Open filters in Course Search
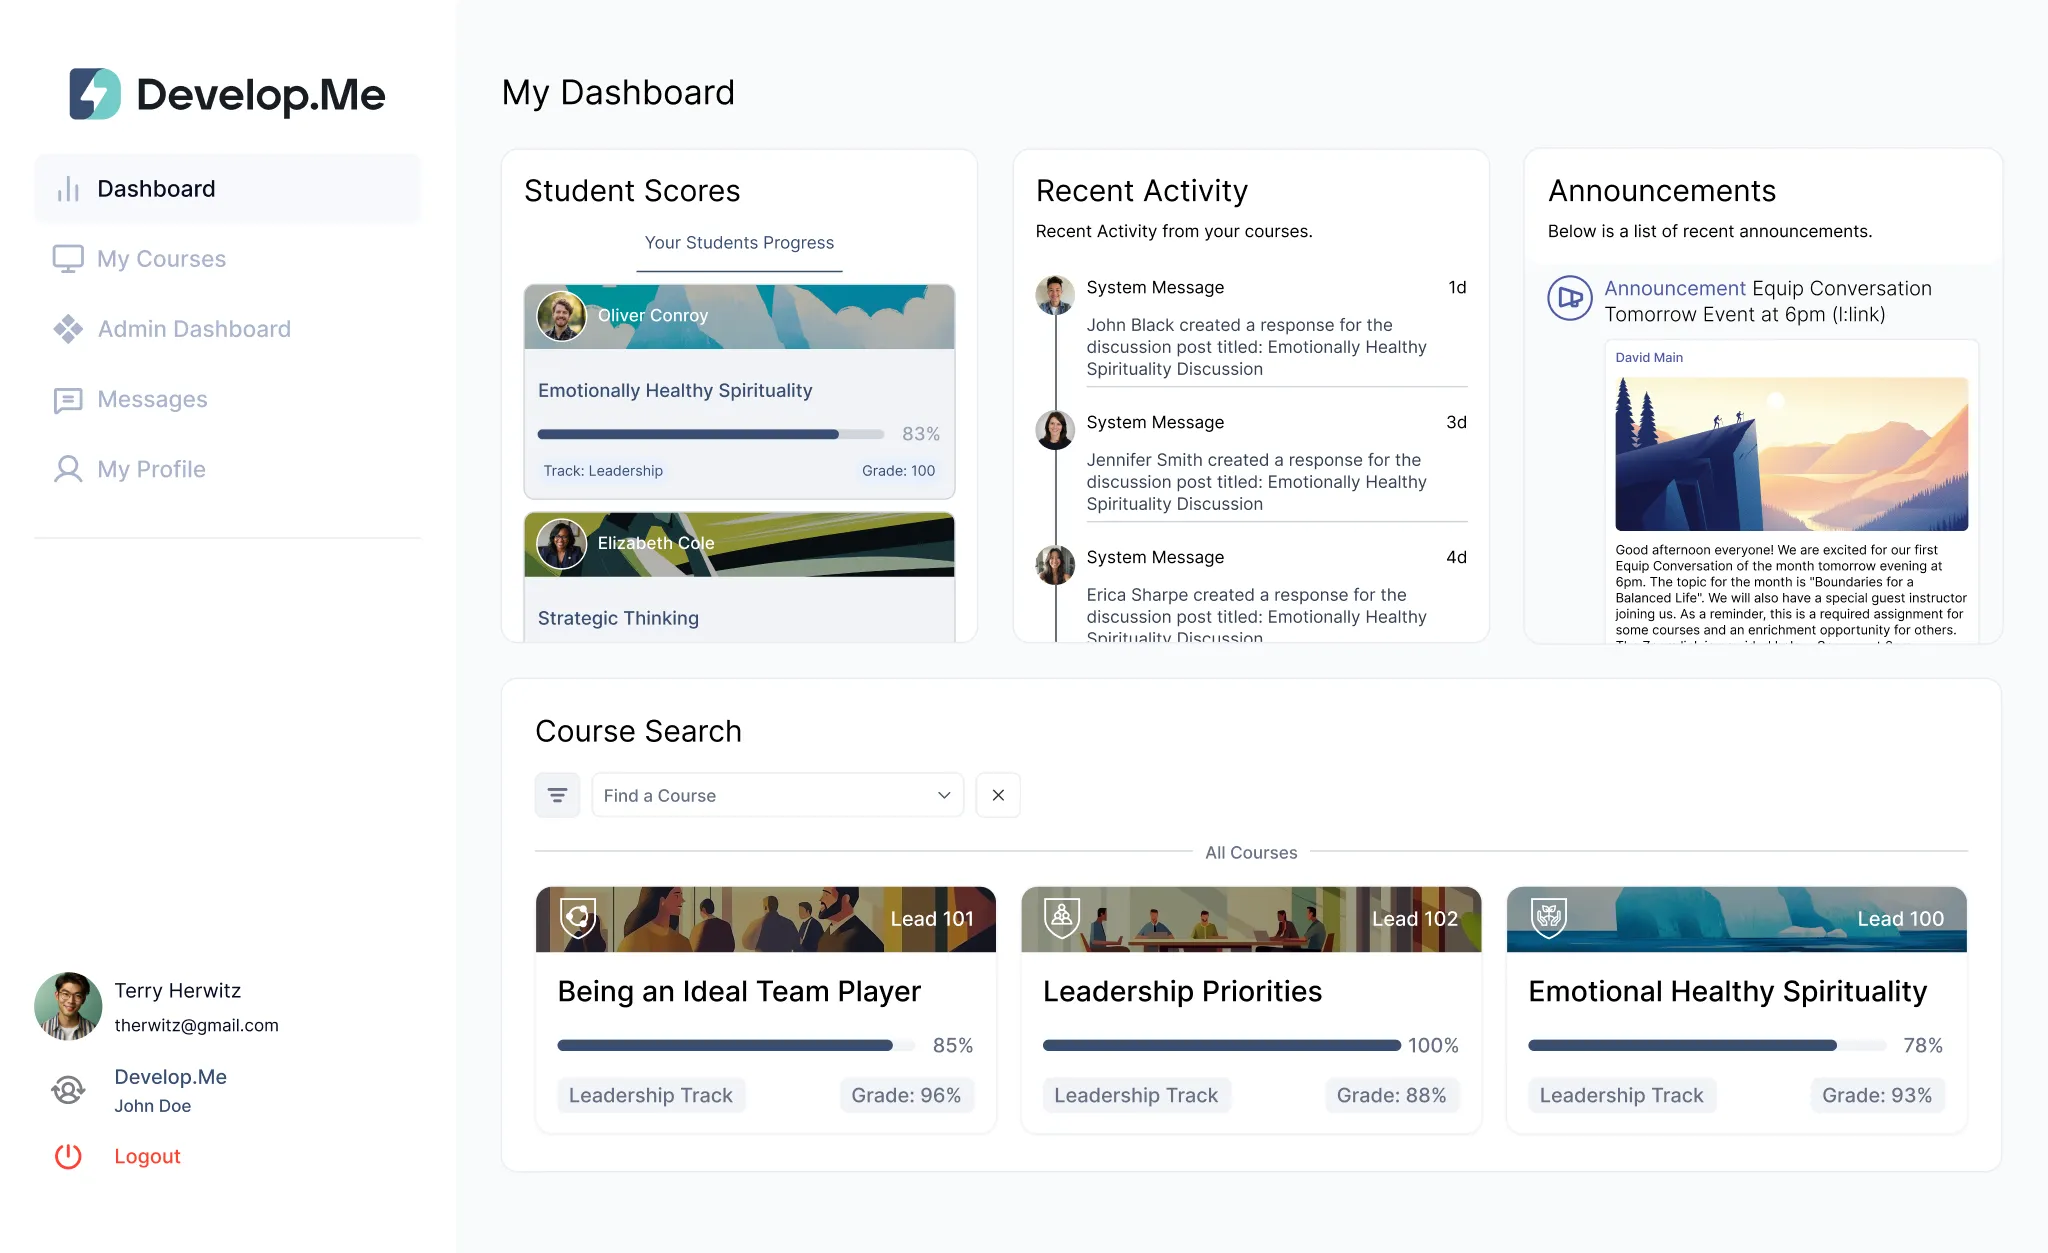 coord(557,794)
